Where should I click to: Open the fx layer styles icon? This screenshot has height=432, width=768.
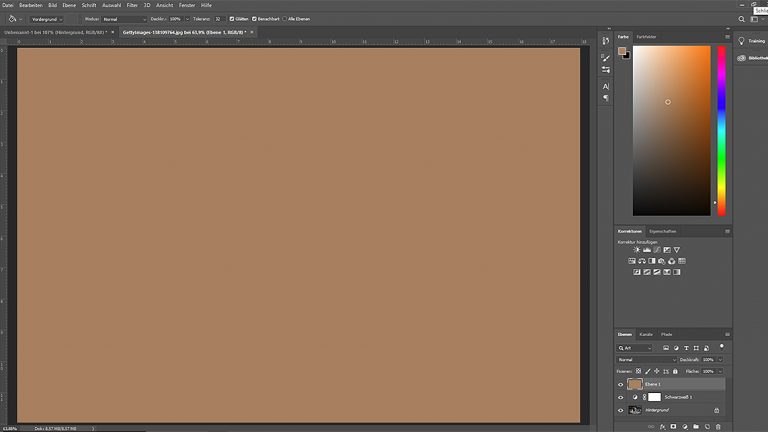pyautogui.click(x=662, y=425)
